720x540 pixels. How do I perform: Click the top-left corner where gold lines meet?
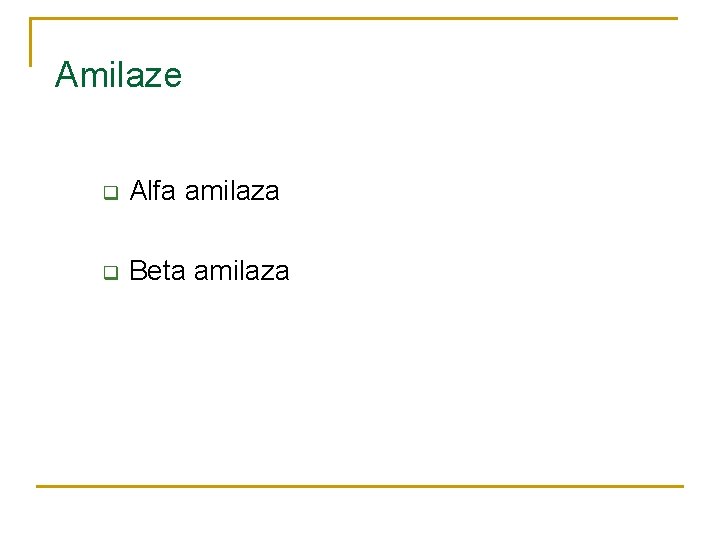[31, 19]
